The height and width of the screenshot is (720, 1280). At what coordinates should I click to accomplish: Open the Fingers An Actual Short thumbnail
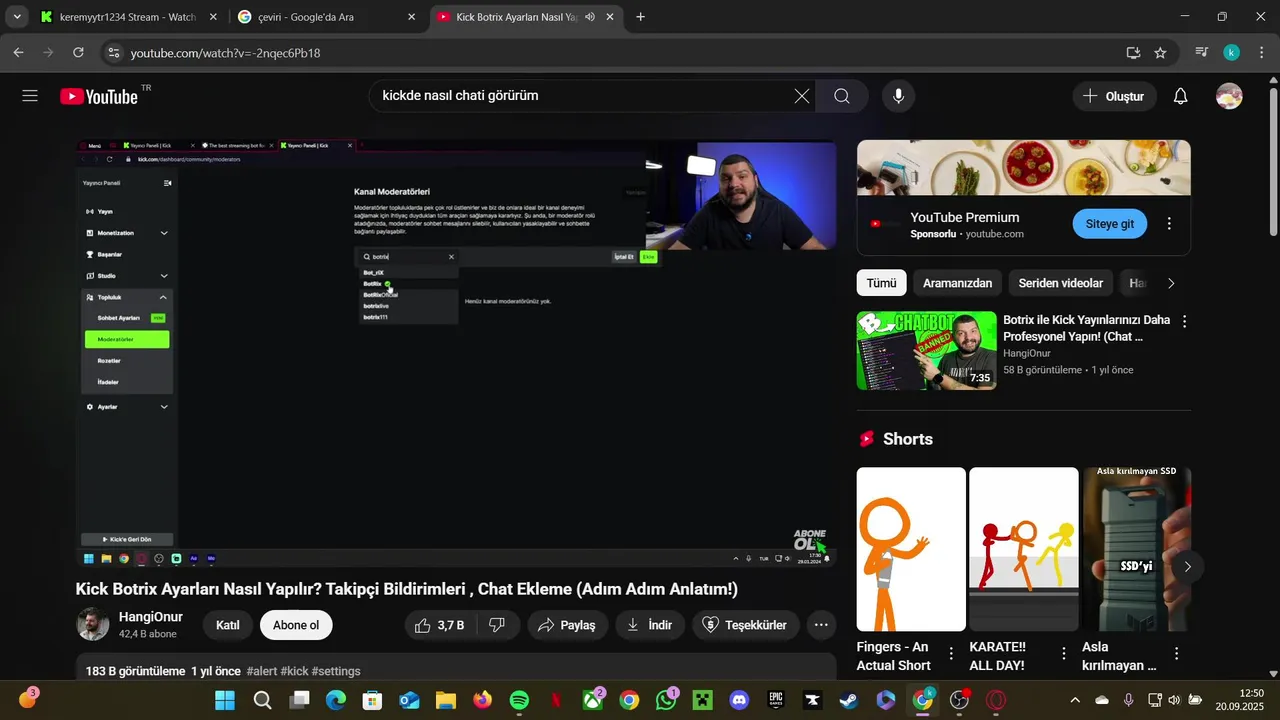pos(911,549)
